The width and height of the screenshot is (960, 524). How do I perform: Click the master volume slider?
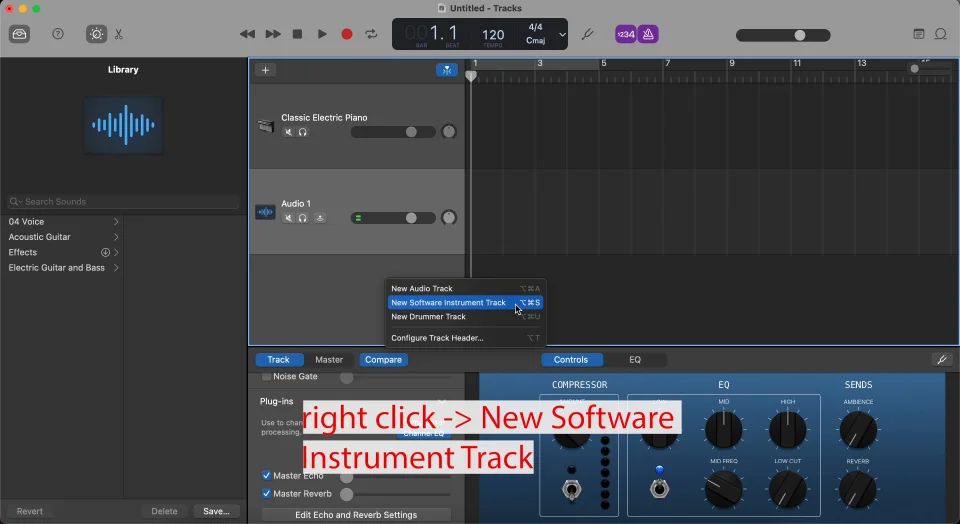click(x=783, y=35)
